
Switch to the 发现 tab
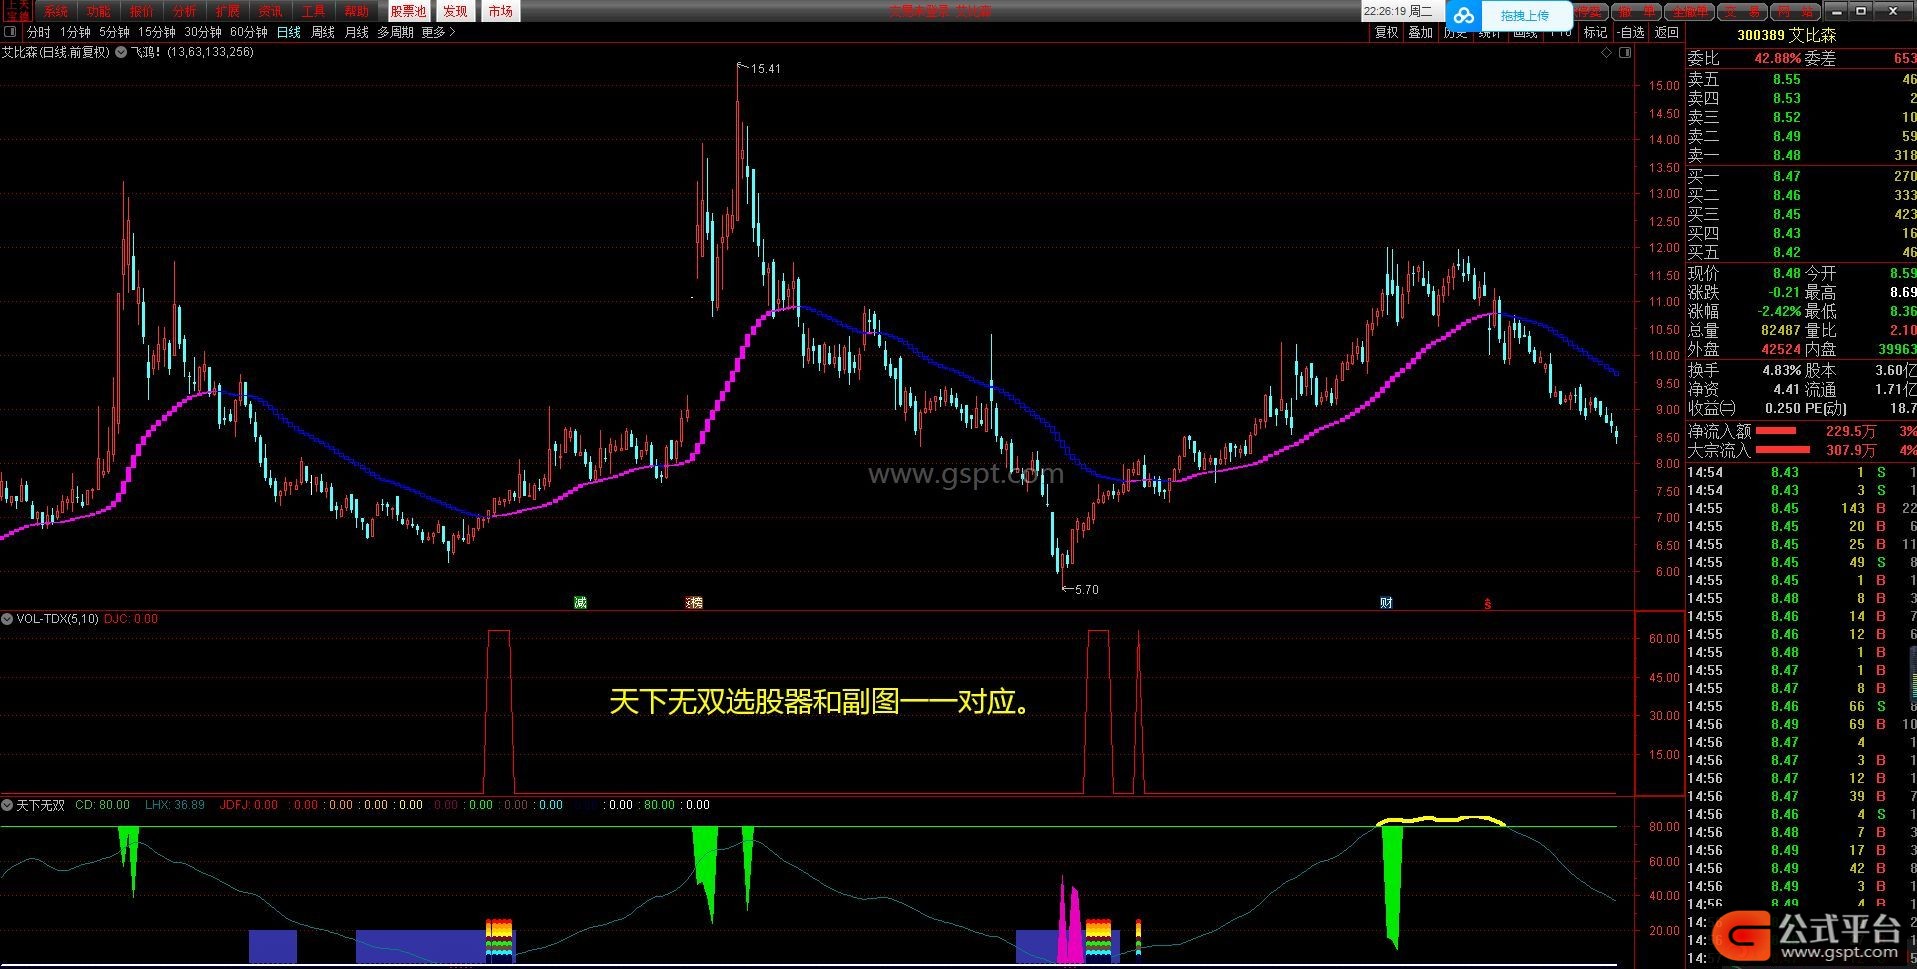(455, 11)
